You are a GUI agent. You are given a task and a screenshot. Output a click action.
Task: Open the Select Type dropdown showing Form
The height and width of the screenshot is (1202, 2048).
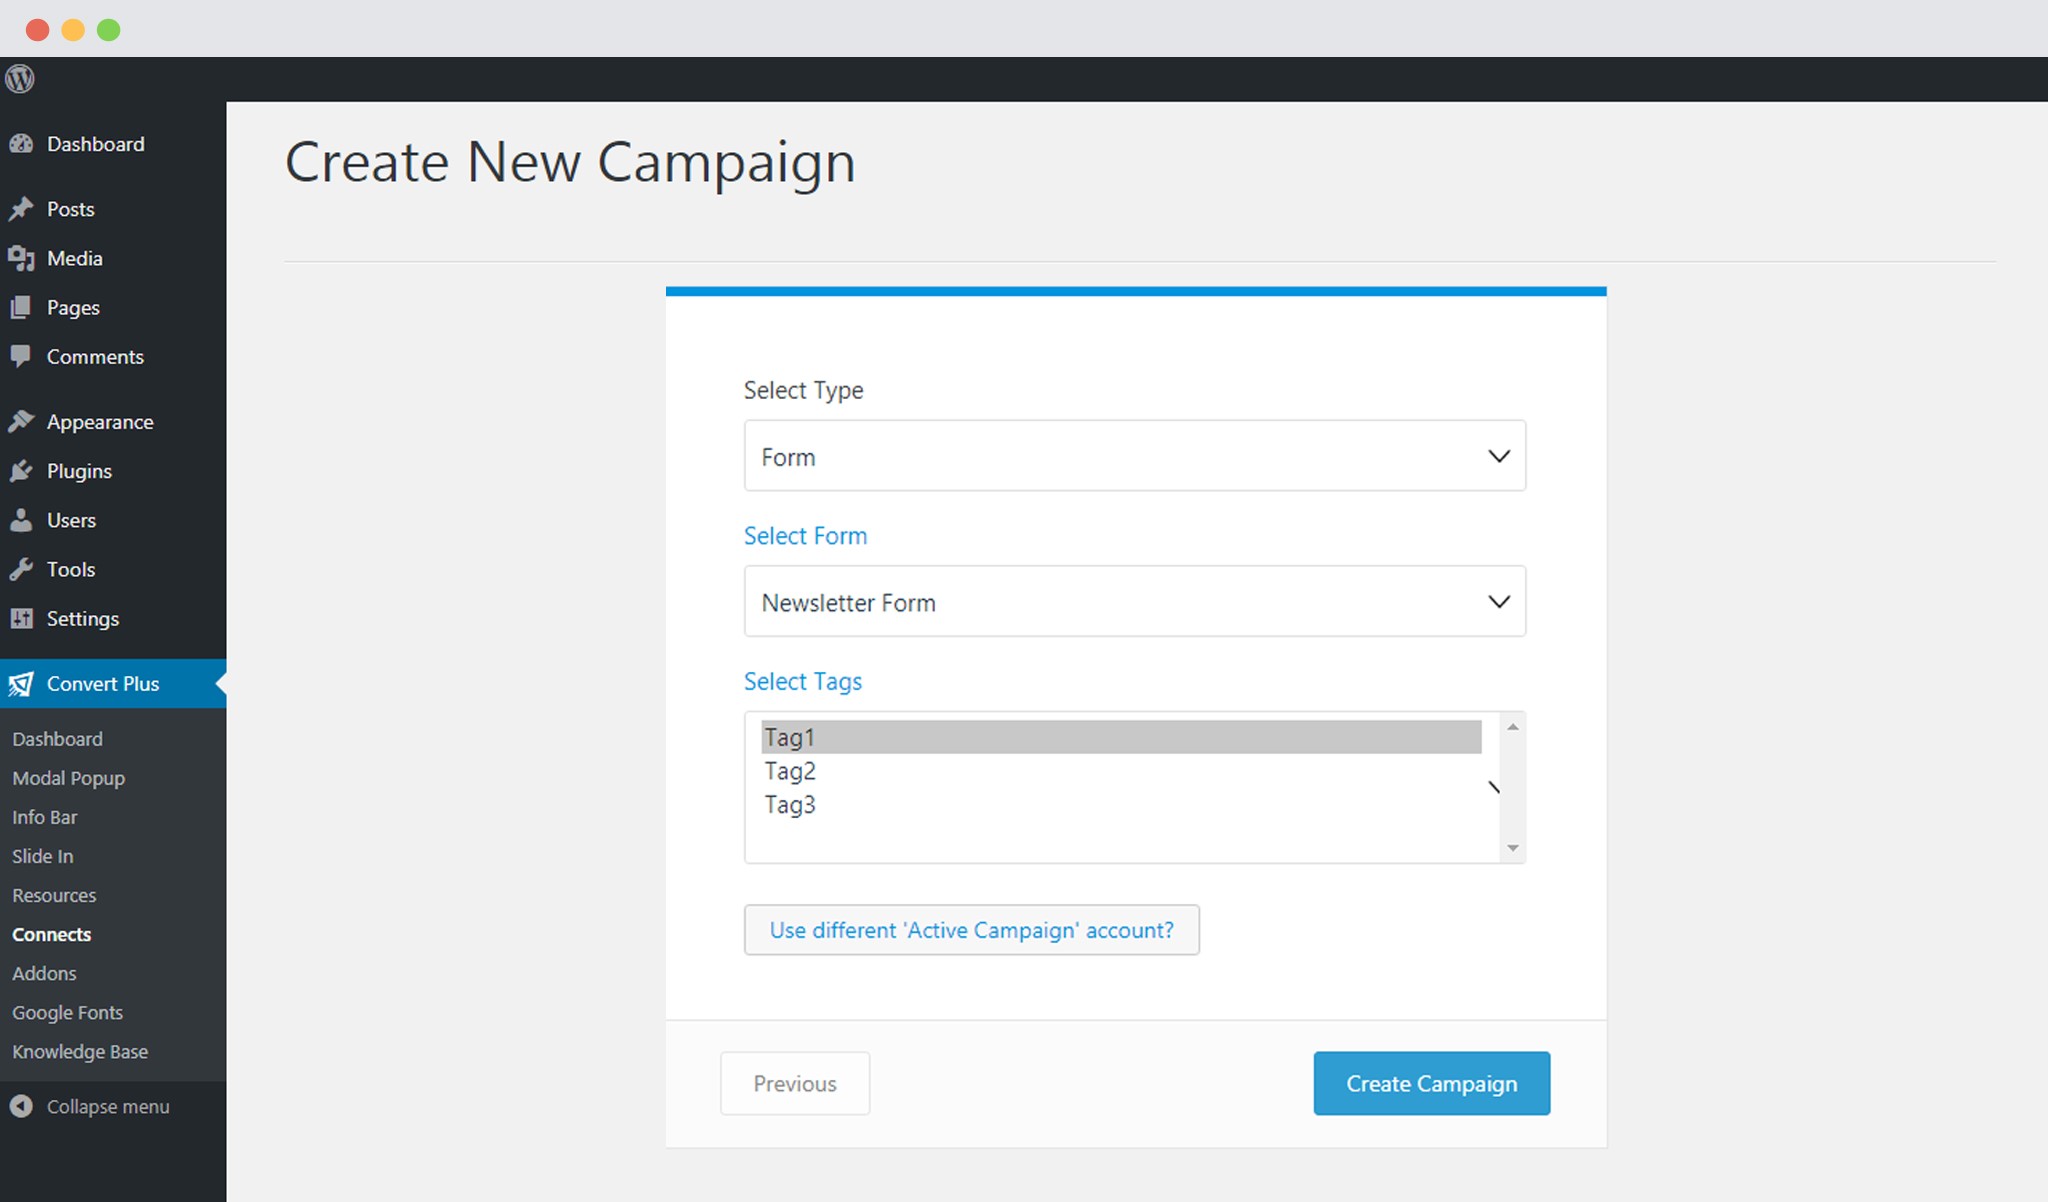click(1134, 456)
